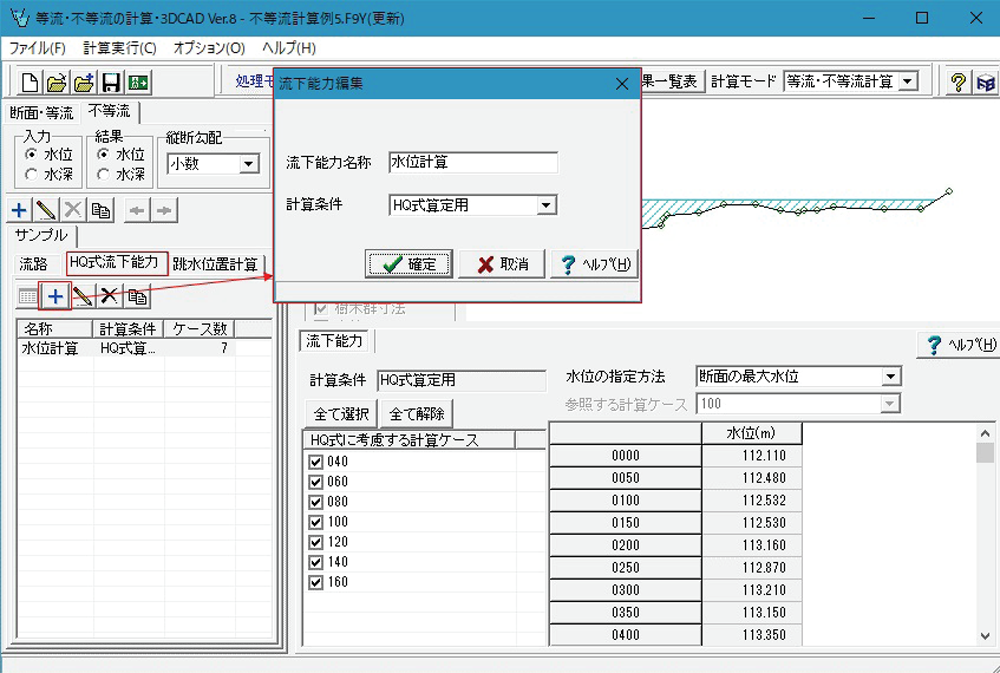Open the 参照する計算ケース dropdown
This screenshot has width=1000, height=673.
click(890, 404)
